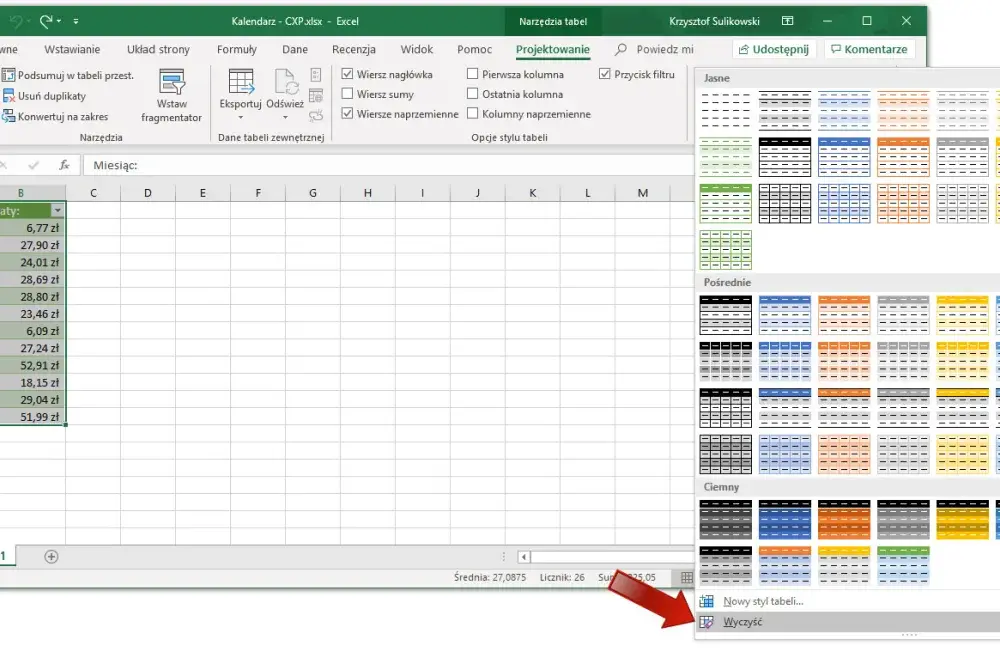Enable Ostatnia kolumna checkbox
Screen dimensions: 1000x652
pyautogui.click(x=473, y=94)
